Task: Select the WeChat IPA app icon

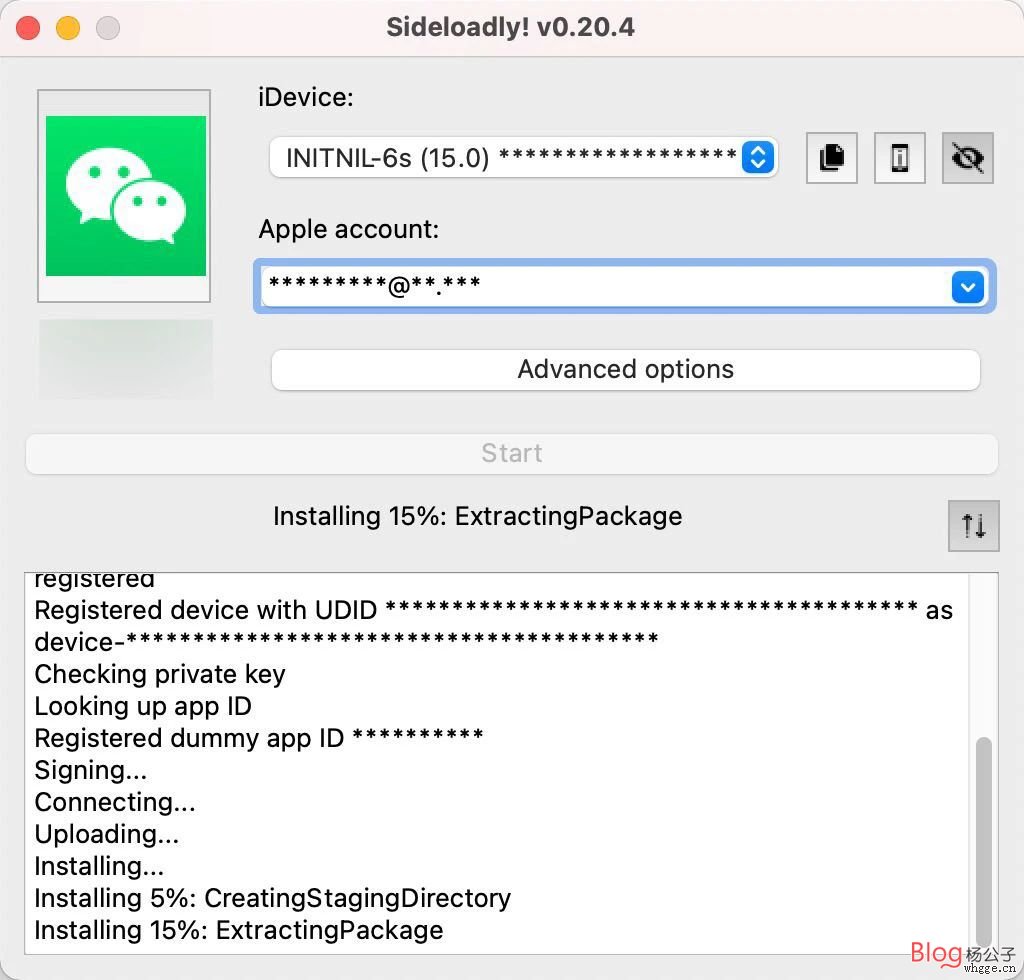Action: 125,196
